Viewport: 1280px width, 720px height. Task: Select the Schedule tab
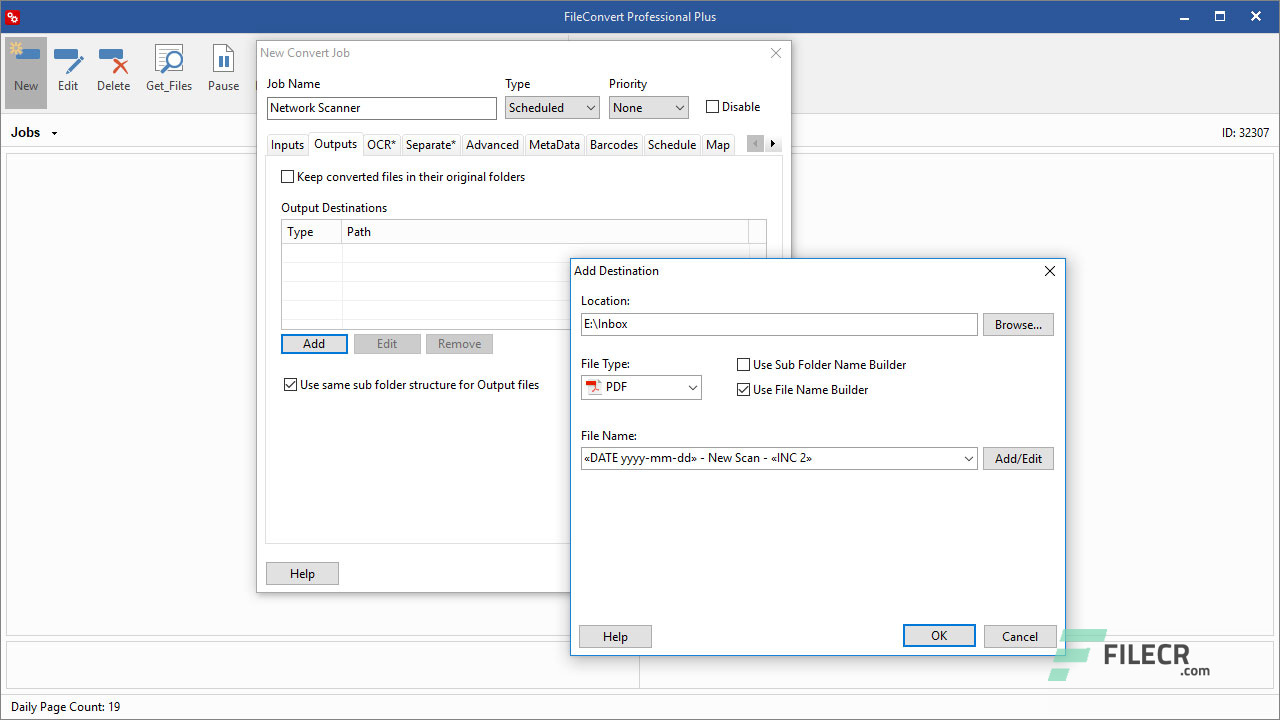672,145
